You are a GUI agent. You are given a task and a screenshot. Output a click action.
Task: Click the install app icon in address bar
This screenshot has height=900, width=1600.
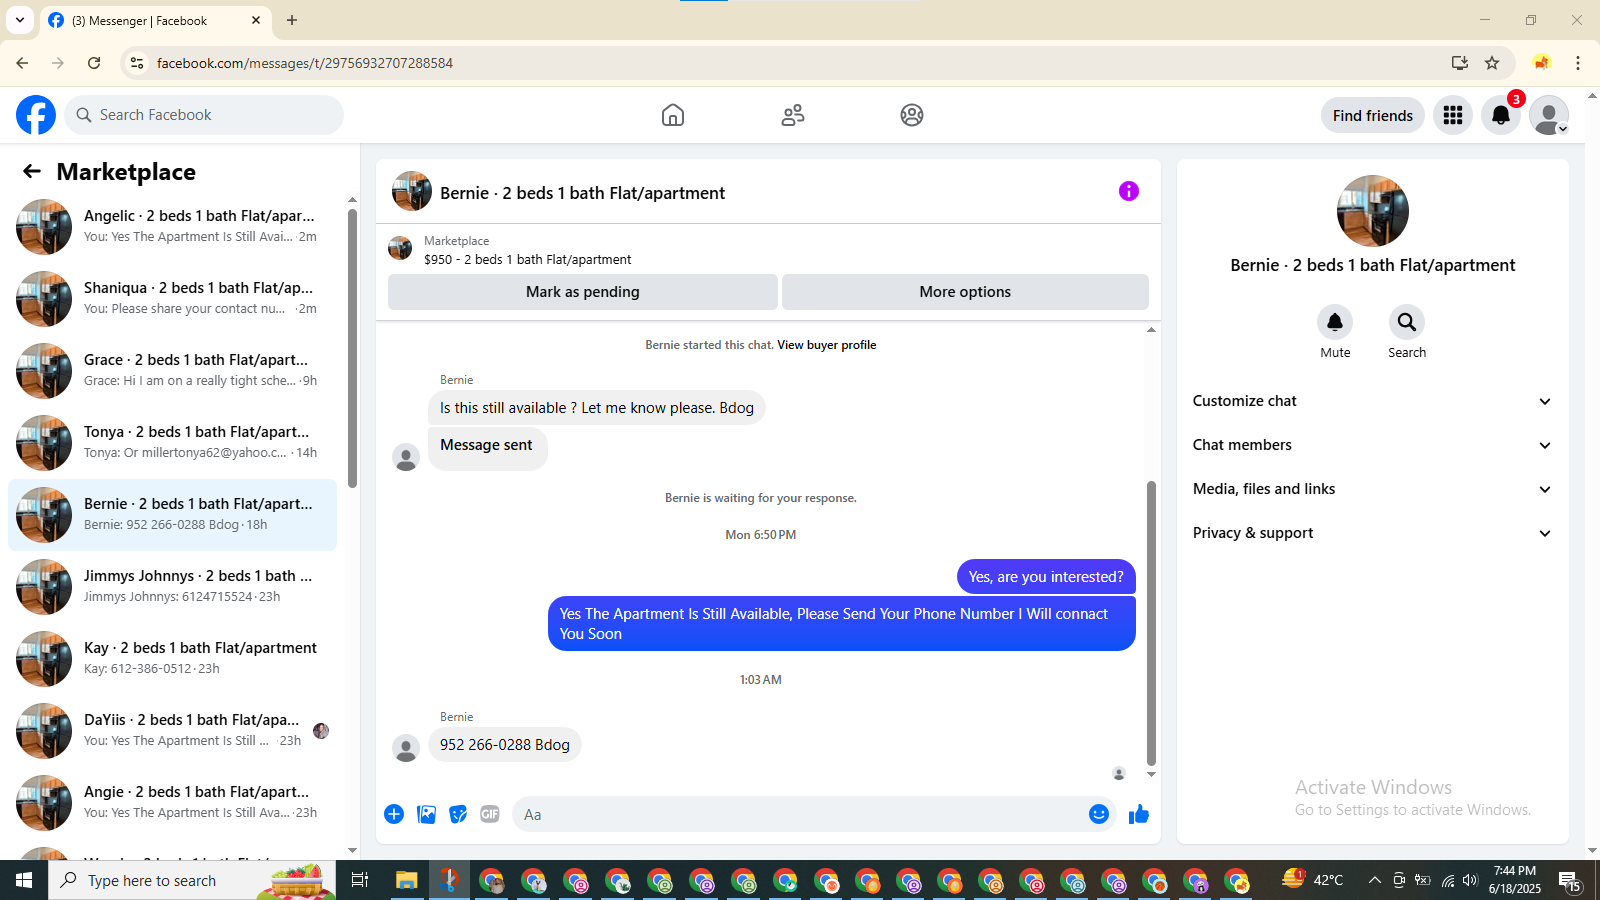click(1460, 63)
